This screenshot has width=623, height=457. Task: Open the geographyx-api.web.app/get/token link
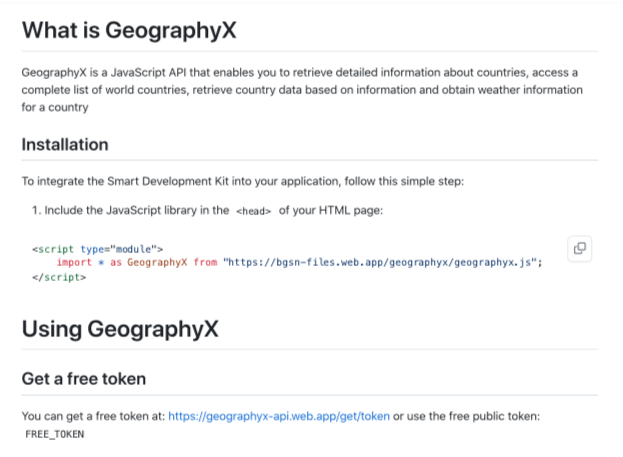click(x=279, y=416)
